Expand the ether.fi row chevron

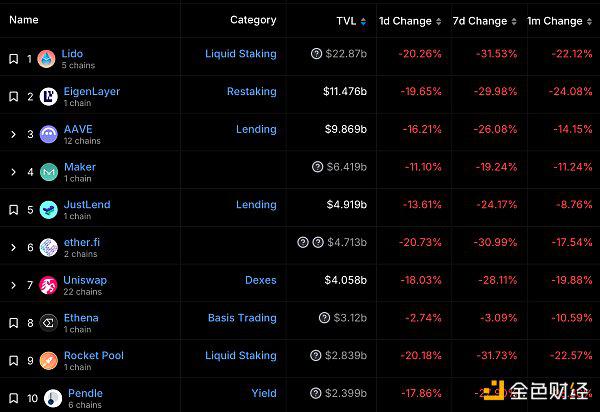(13, 248)
